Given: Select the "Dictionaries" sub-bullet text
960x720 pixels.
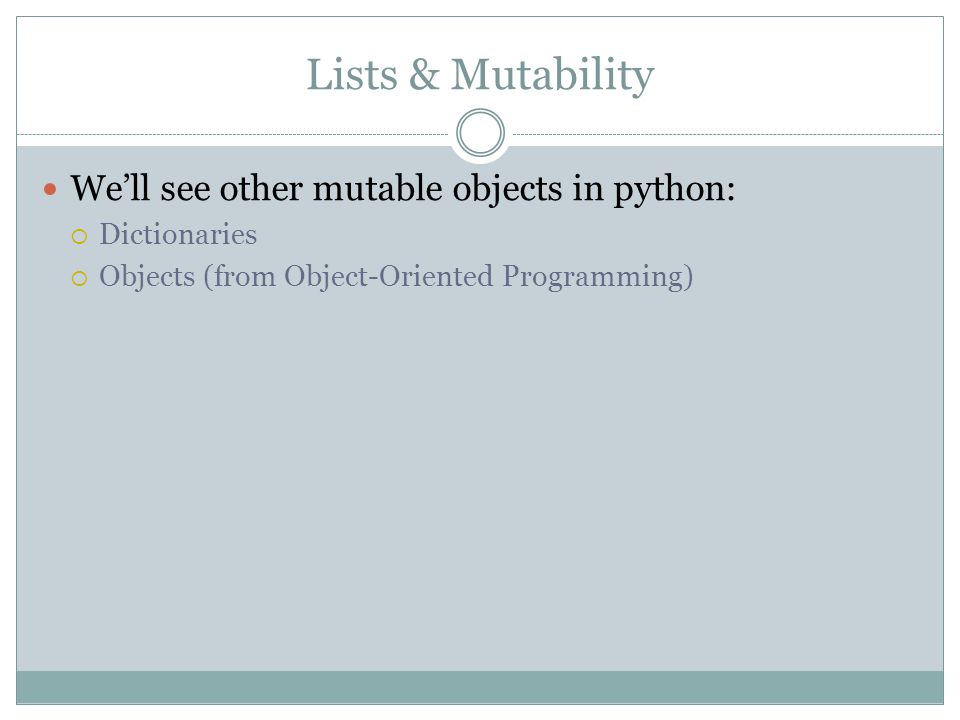Looking at the screenshot, I should (178, 234).
